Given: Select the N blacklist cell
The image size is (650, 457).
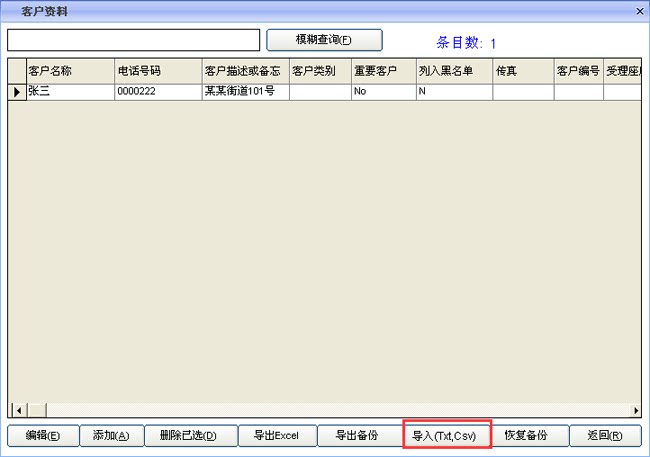Looking at the screenshot, I should pos(455,92).
